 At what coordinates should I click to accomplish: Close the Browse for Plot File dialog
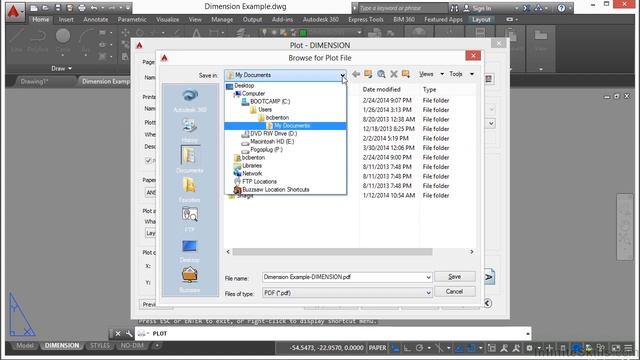coord(473,56)
